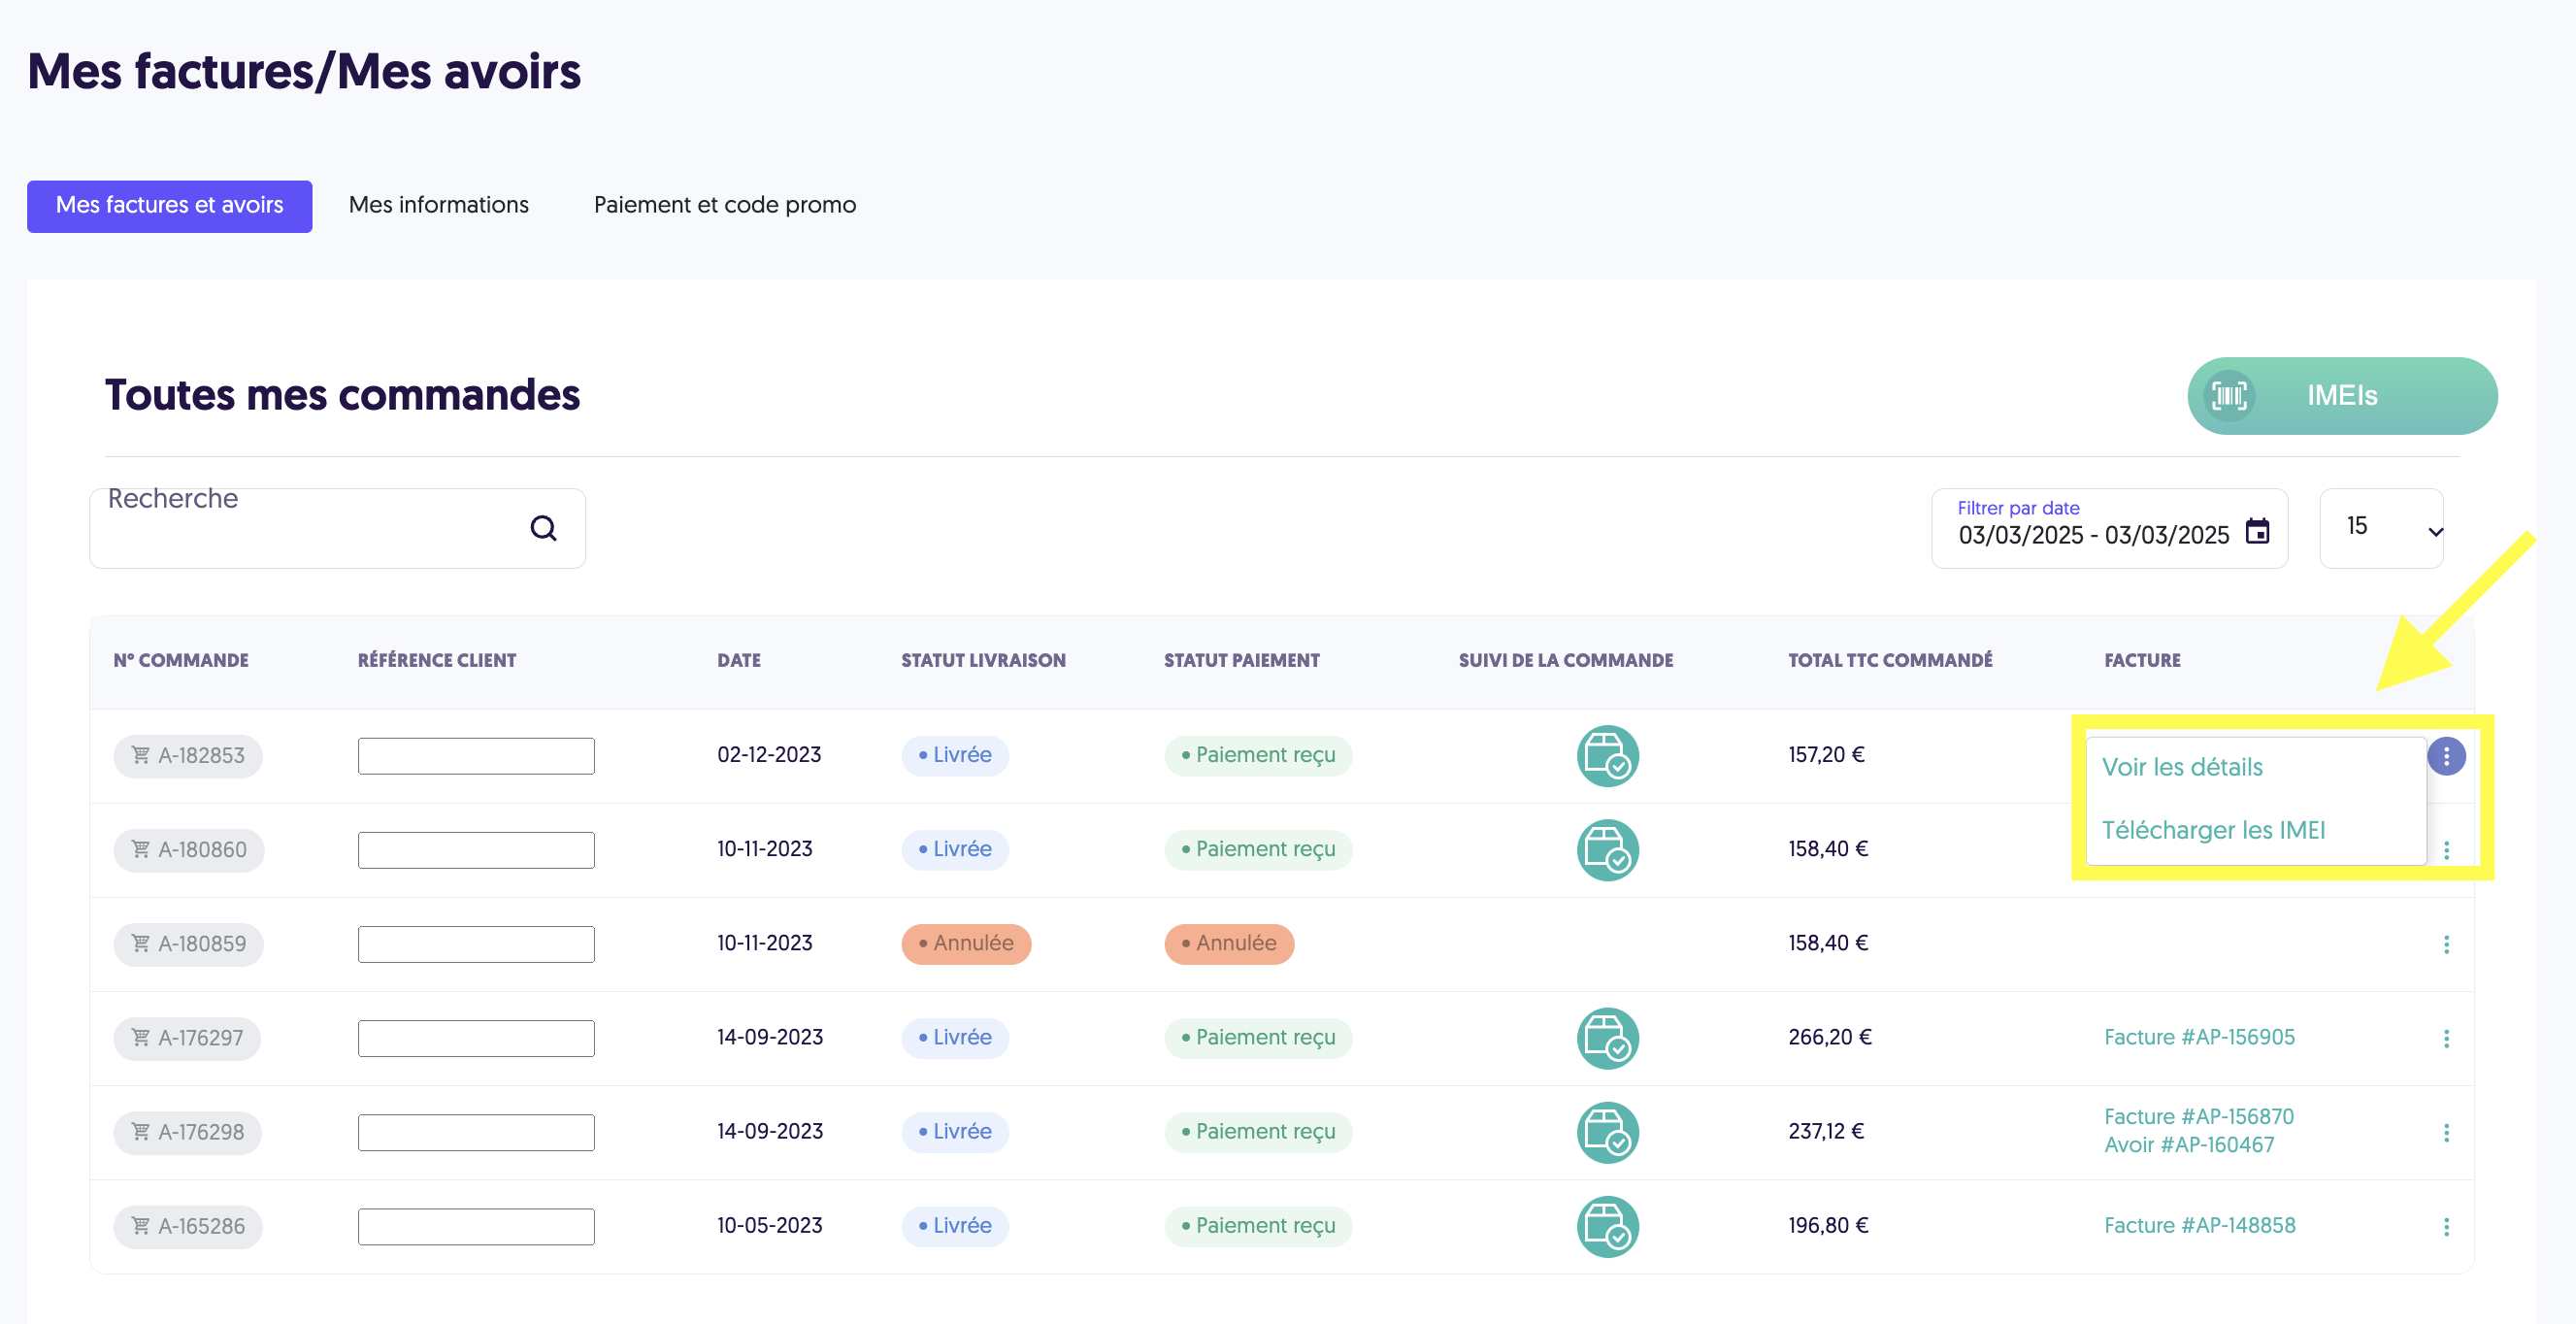2576x1324 pixels.
Task: Choose Télécharger les IMEI menu entry
Action: point(2213,830)
